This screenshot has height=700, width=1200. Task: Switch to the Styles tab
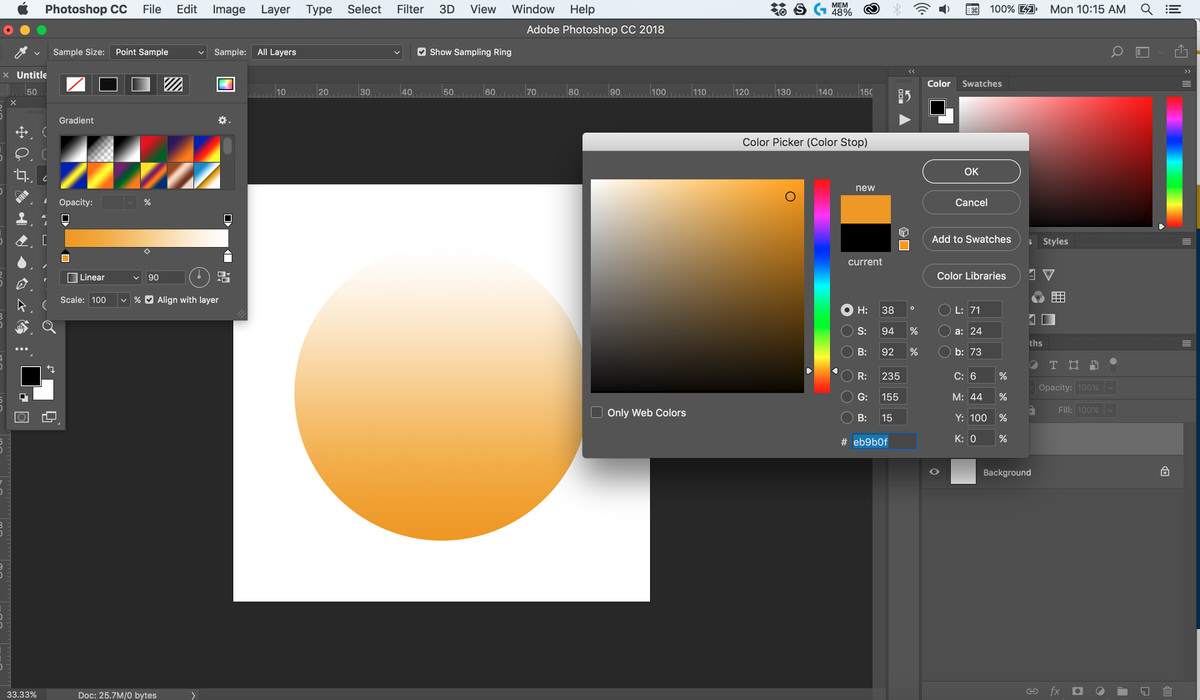(x=1055, y=241)
